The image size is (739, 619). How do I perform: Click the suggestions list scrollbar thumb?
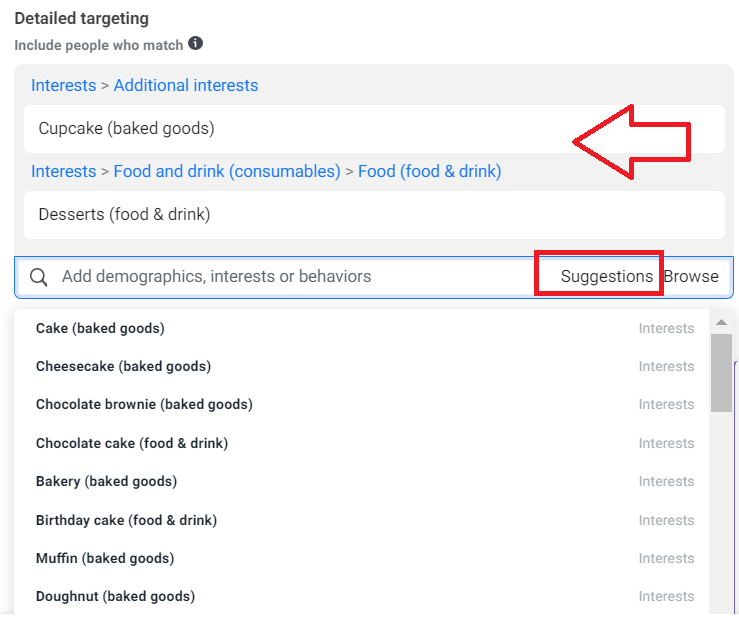coord(721,373)
